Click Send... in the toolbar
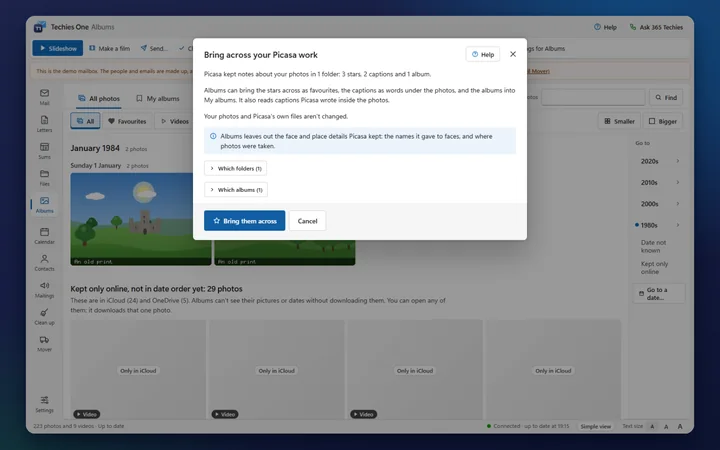720x450 pixels. pos(154,48)
